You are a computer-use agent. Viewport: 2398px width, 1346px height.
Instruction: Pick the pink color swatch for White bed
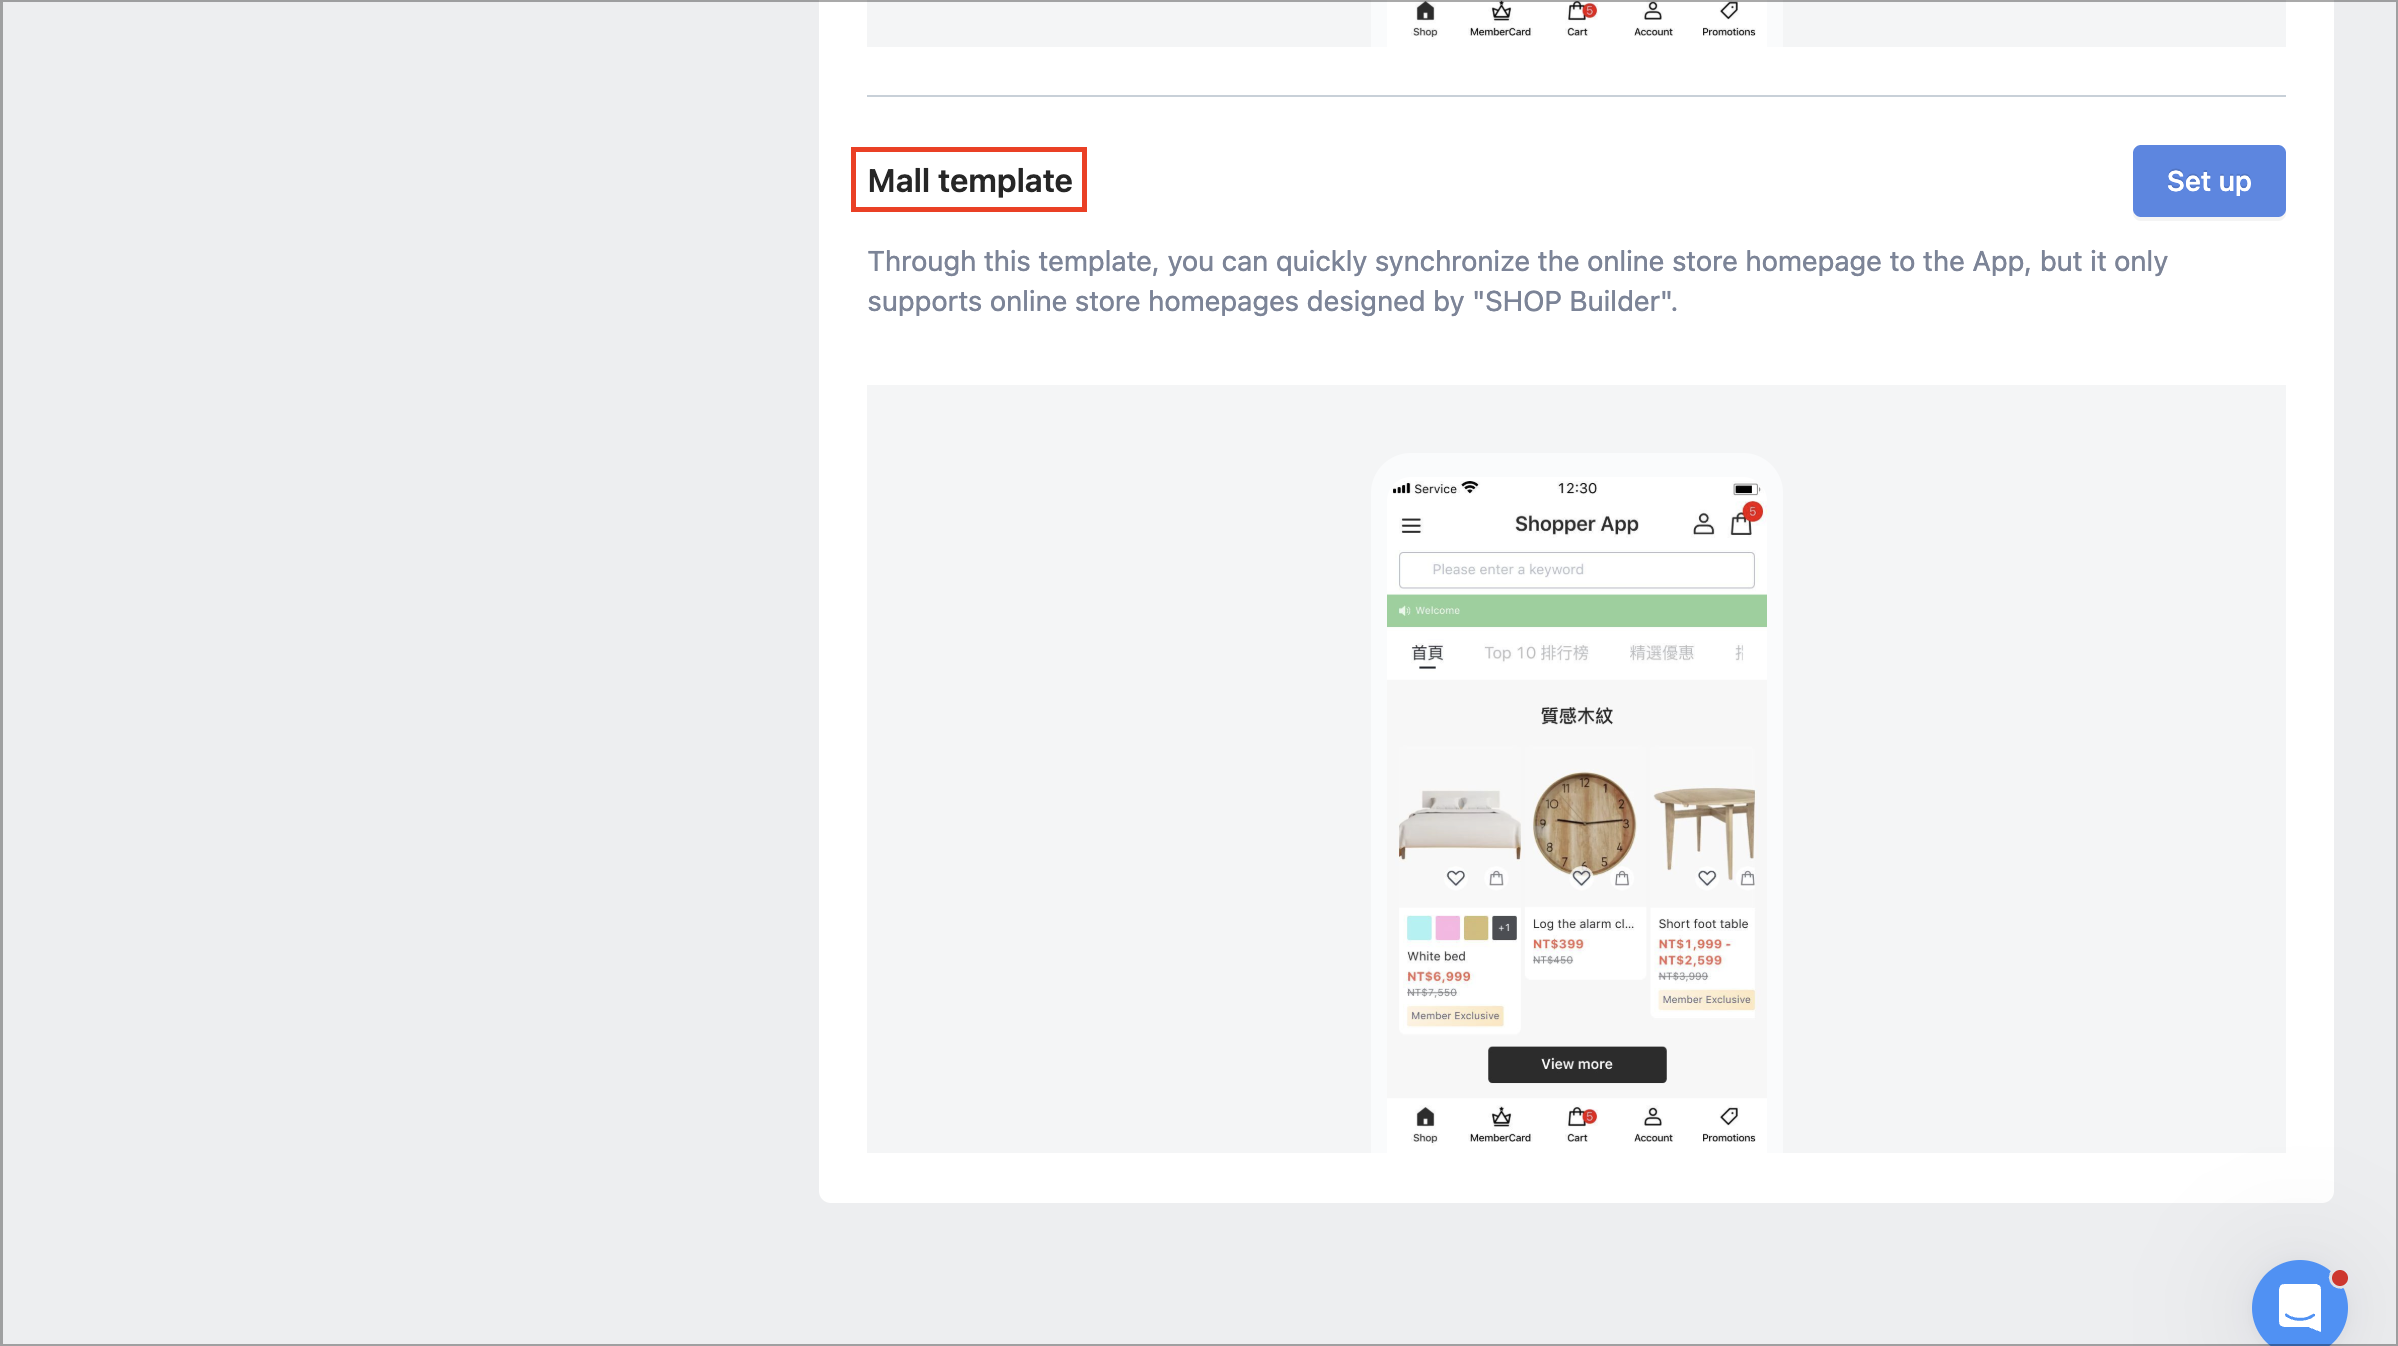pyautogui.click(x=1447, y=927)
